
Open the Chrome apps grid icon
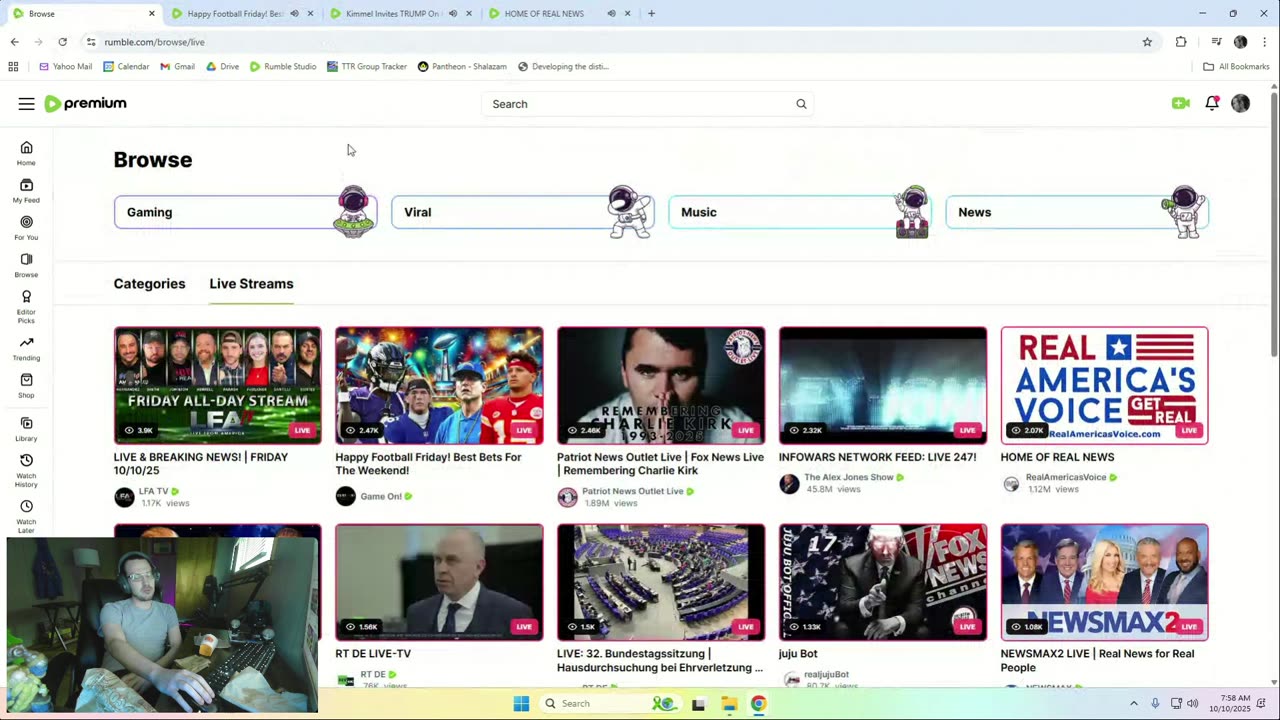(x=13, y=67)
